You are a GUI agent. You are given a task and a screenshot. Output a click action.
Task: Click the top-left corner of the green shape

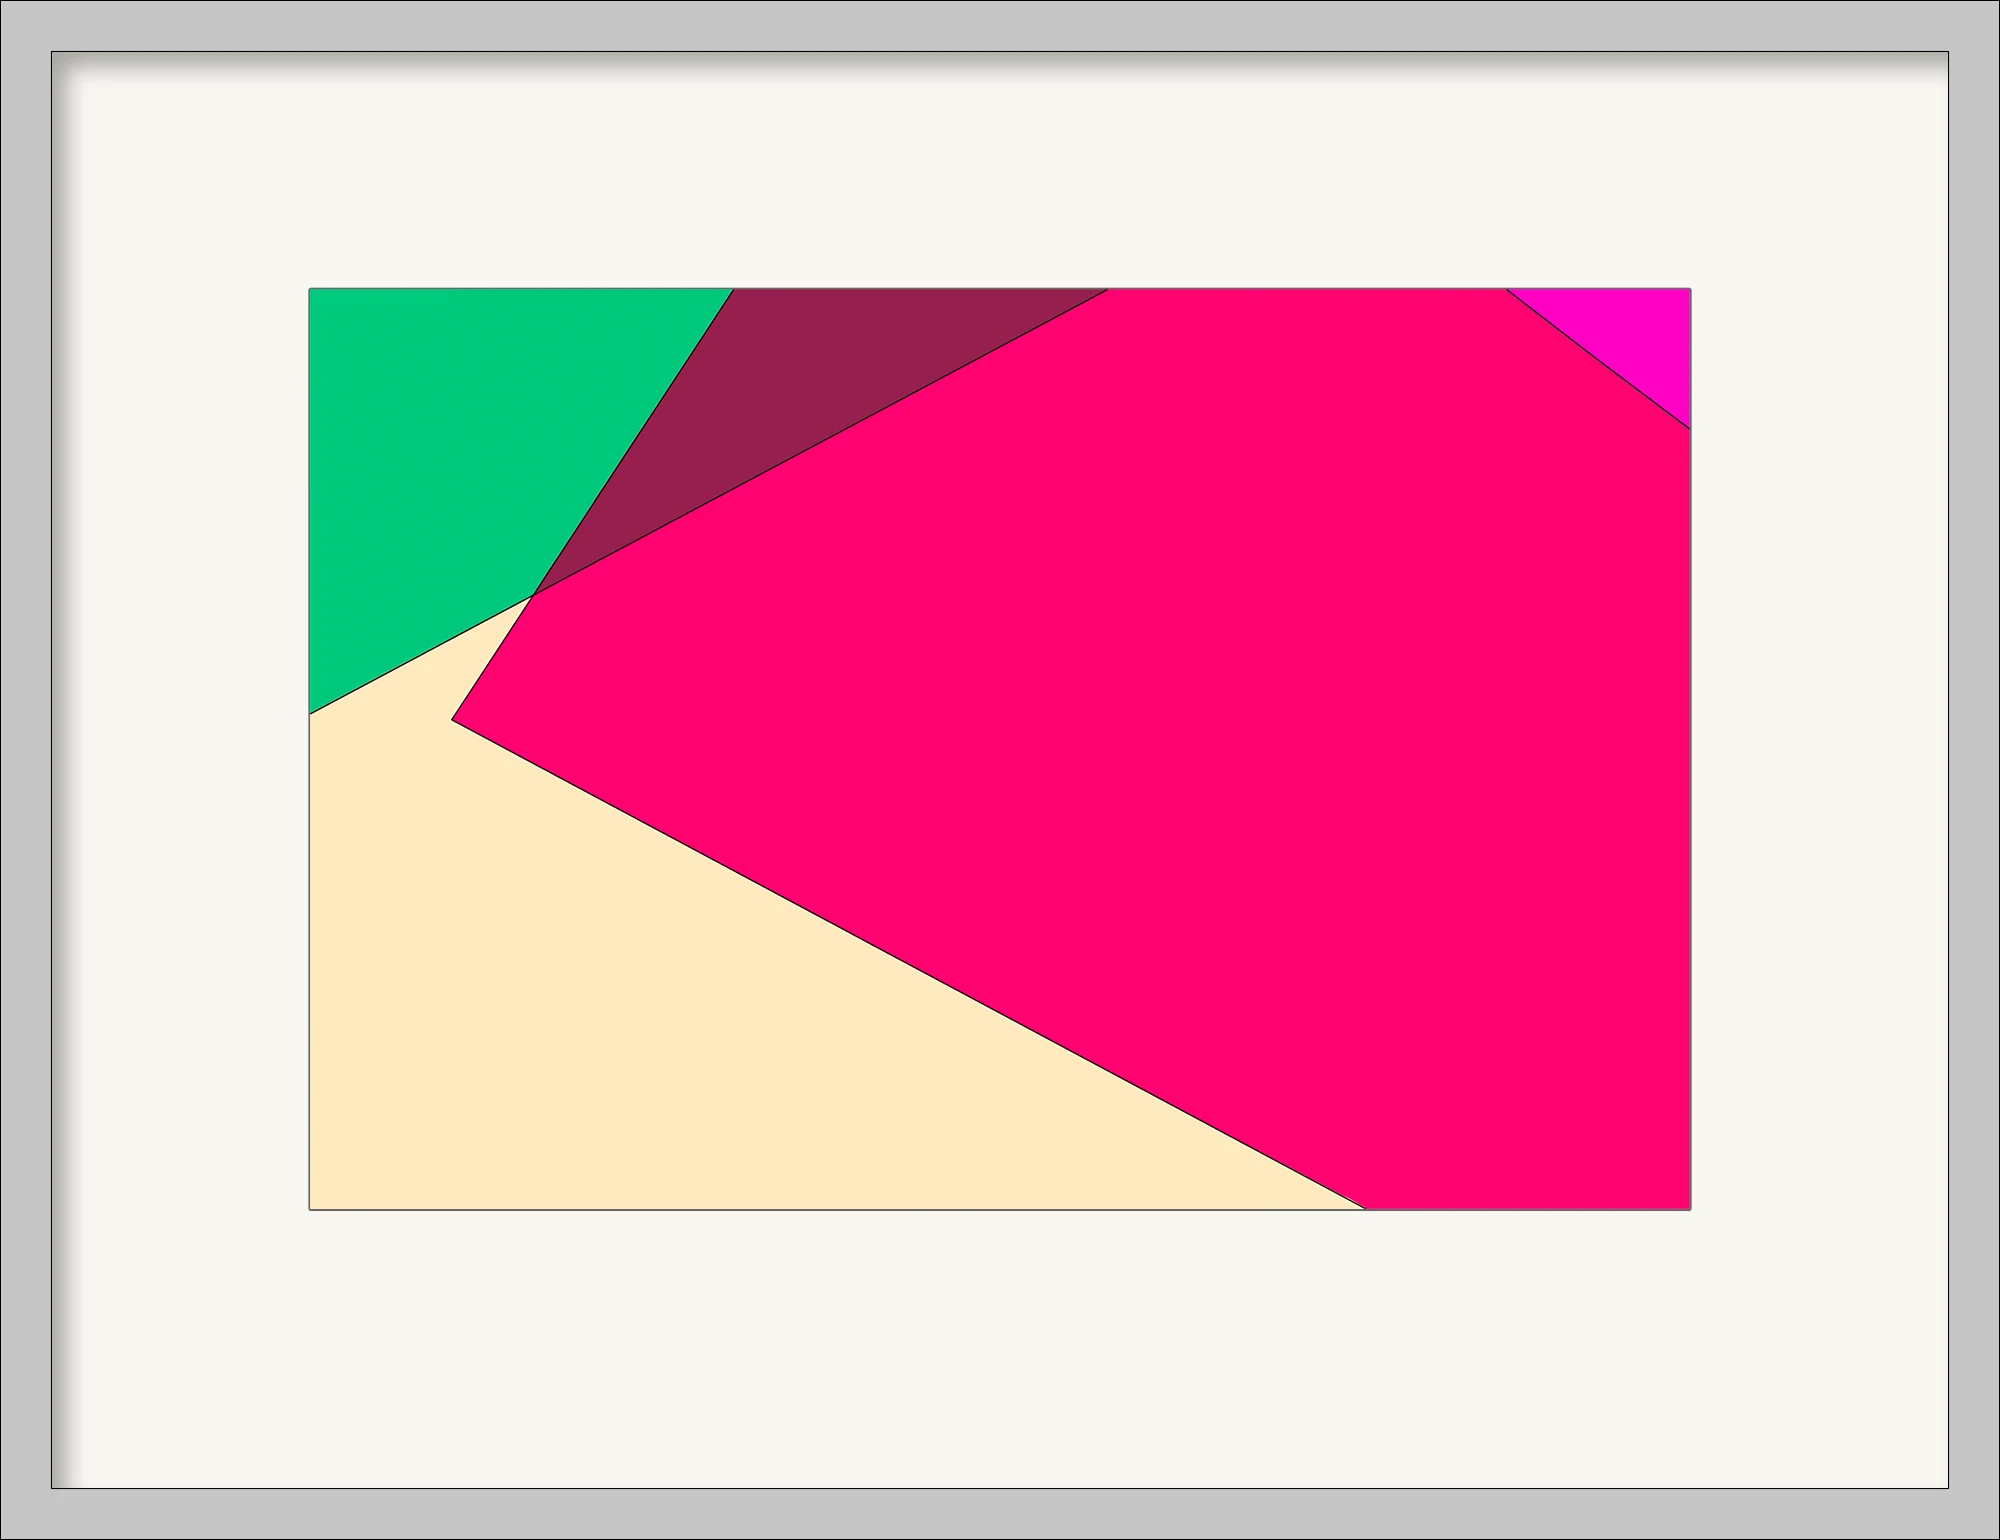[x=311, y=290]
